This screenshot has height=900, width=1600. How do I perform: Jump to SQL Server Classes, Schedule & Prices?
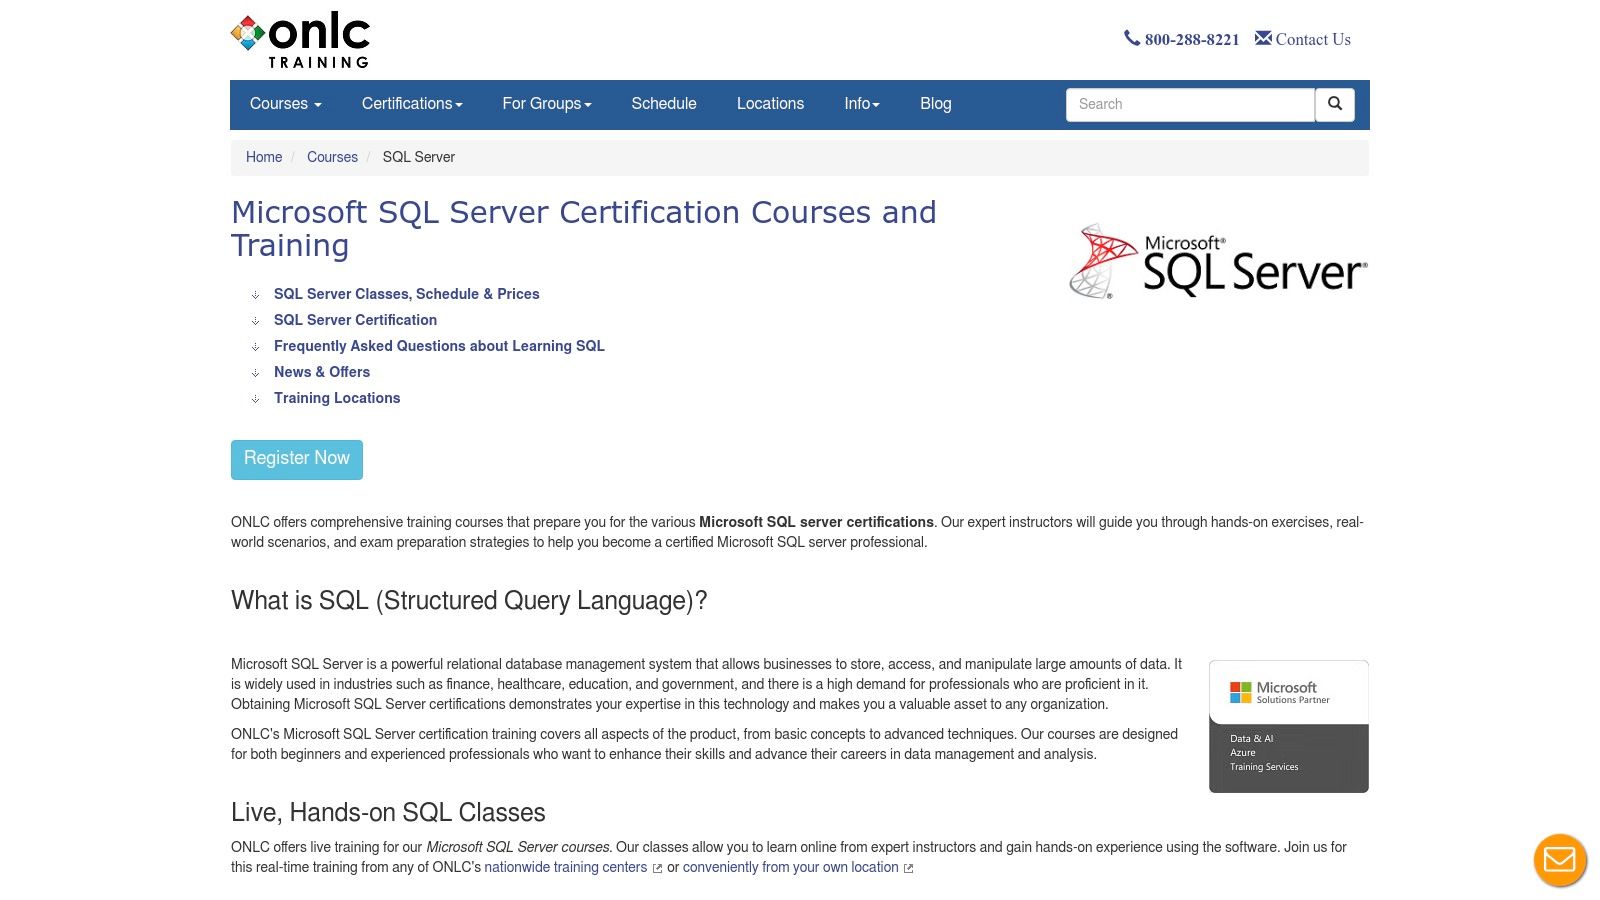tap(407, 294)
